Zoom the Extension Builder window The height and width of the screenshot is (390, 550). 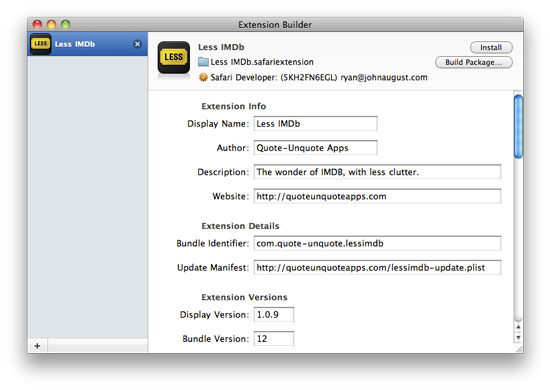66,24
